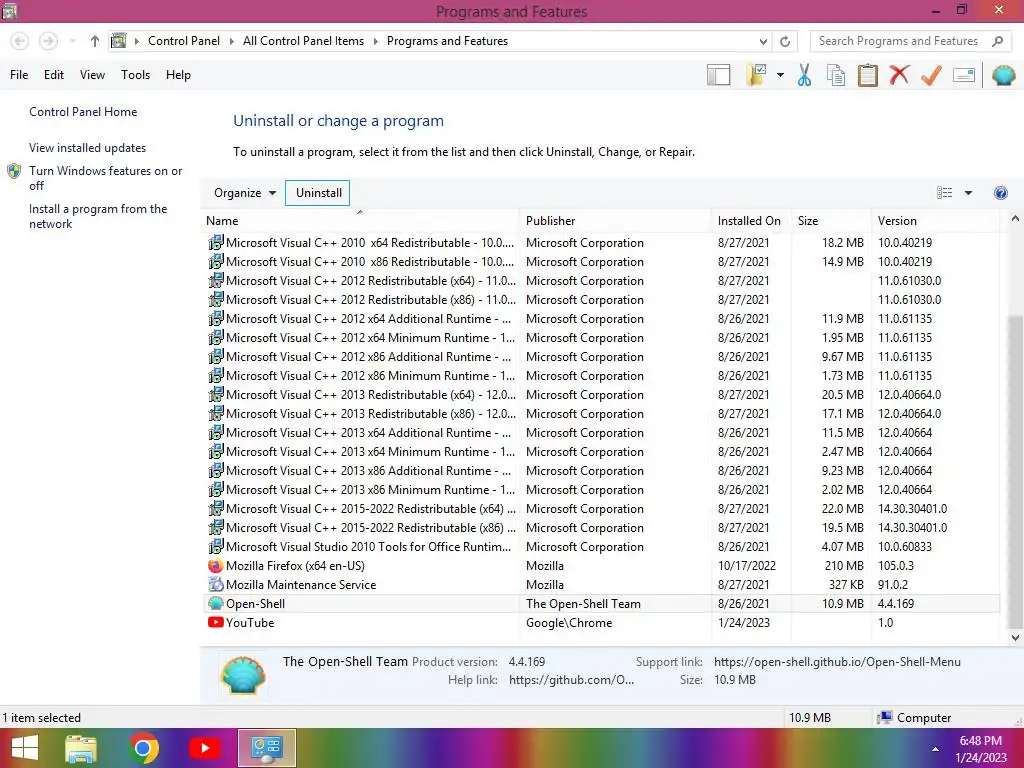Click the search magnifier icon
The image size is (1024, 768).
click(997, 41)
